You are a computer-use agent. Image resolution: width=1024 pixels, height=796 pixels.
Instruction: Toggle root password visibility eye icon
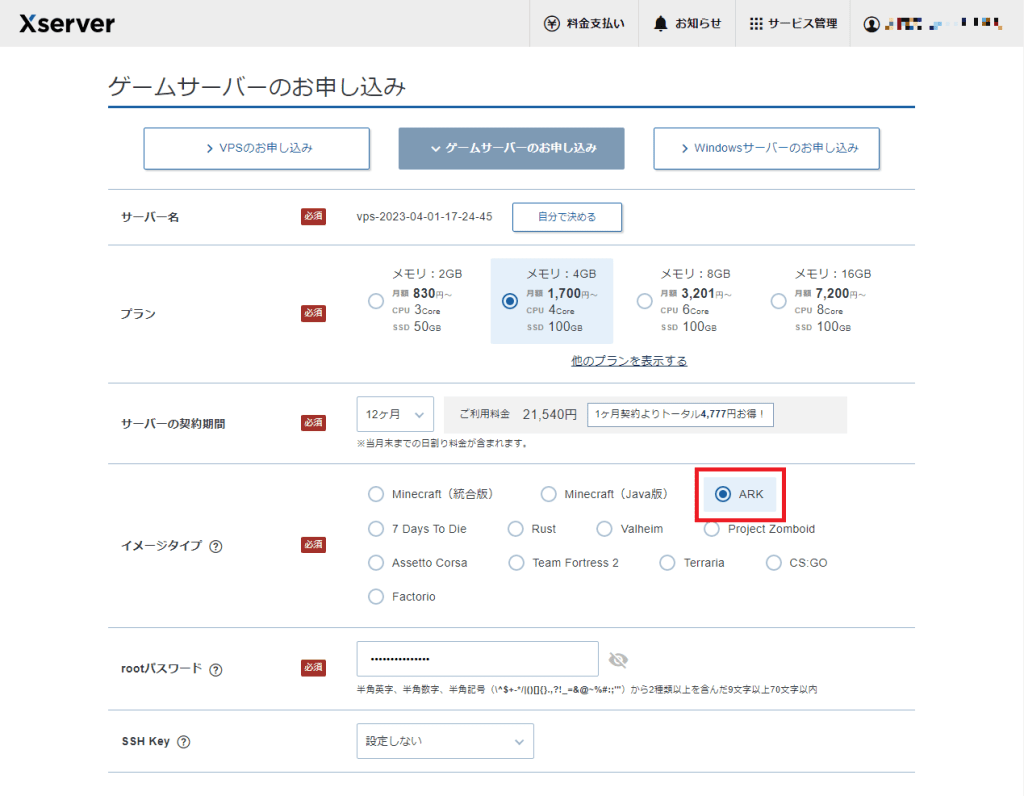(618, 660)
